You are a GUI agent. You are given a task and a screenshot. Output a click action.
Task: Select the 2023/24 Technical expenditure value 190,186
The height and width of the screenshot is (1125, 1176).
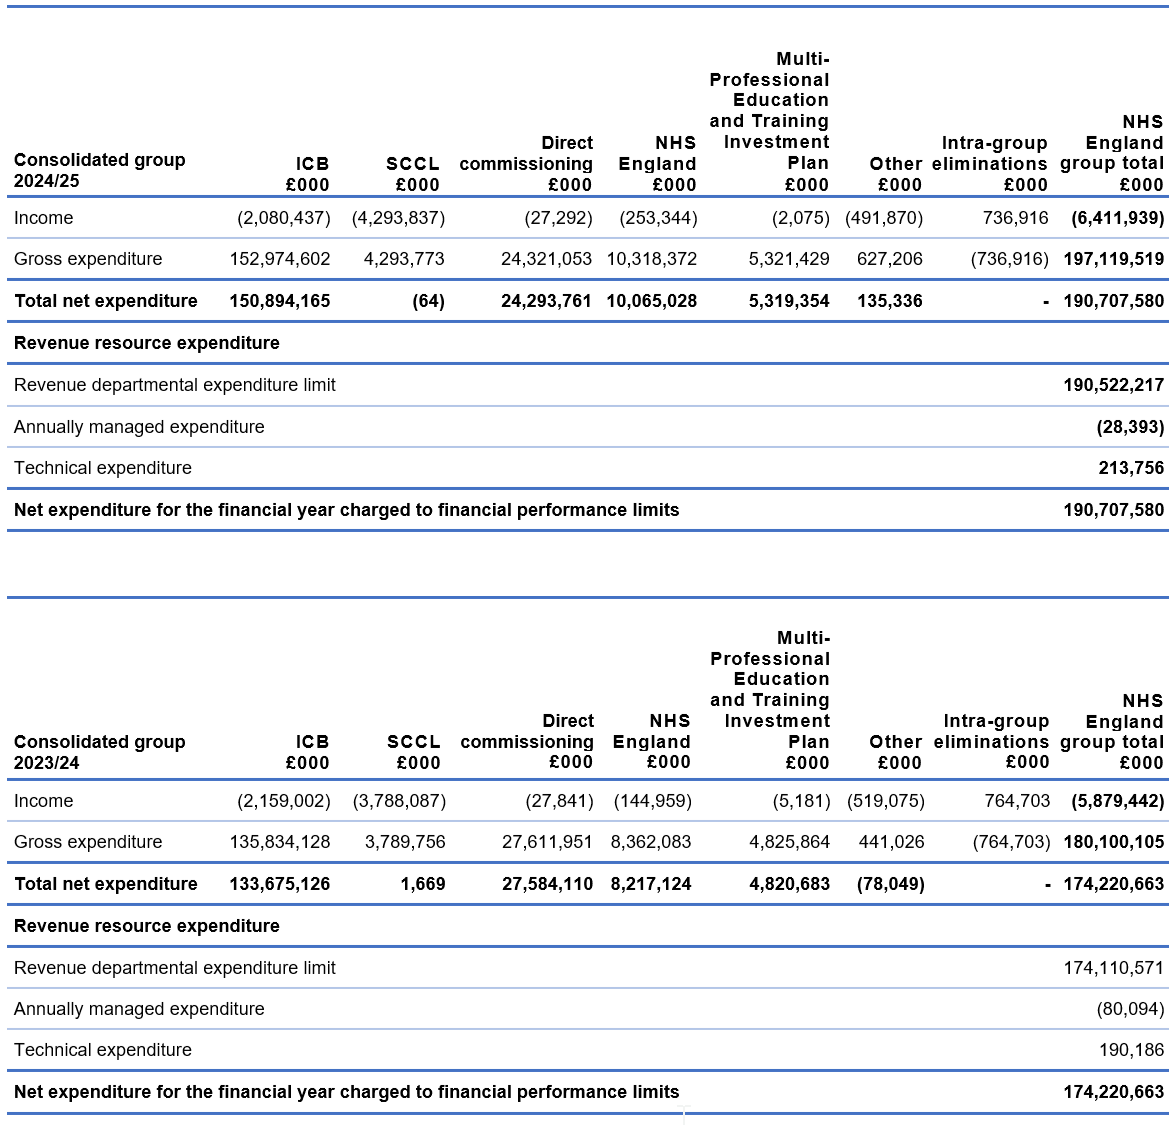1131,1050
